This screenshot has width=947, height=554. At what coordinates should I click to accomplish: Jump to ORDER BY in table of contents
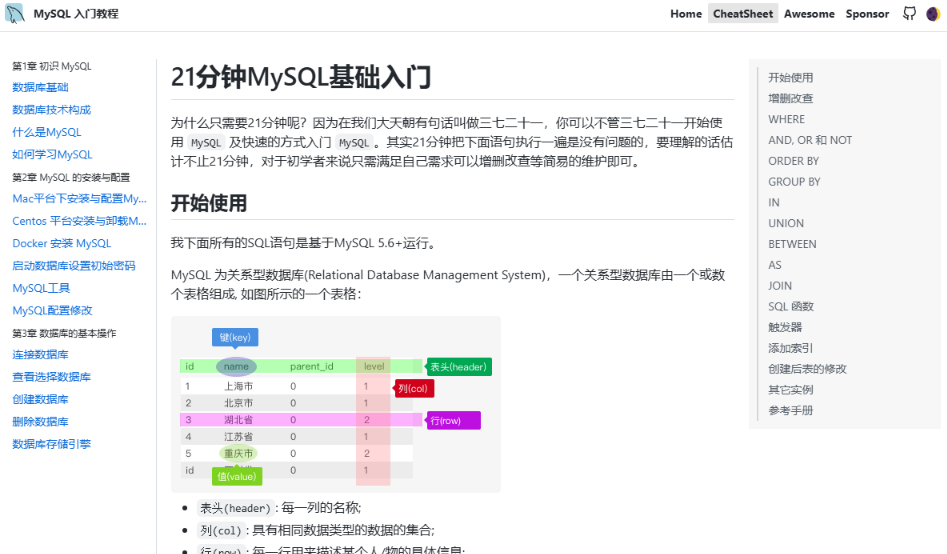click(794, 161)
